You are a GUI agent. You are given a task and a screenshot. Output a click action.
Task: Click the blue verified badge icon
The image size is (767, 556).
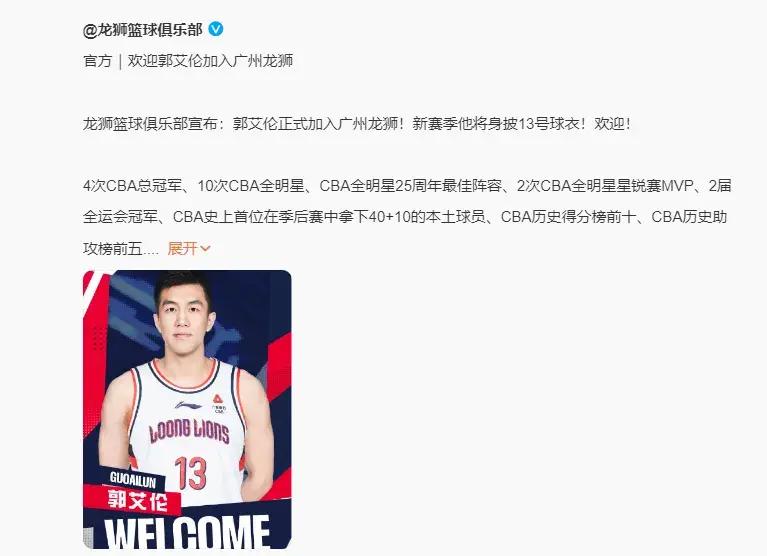(x=216, y=29)
